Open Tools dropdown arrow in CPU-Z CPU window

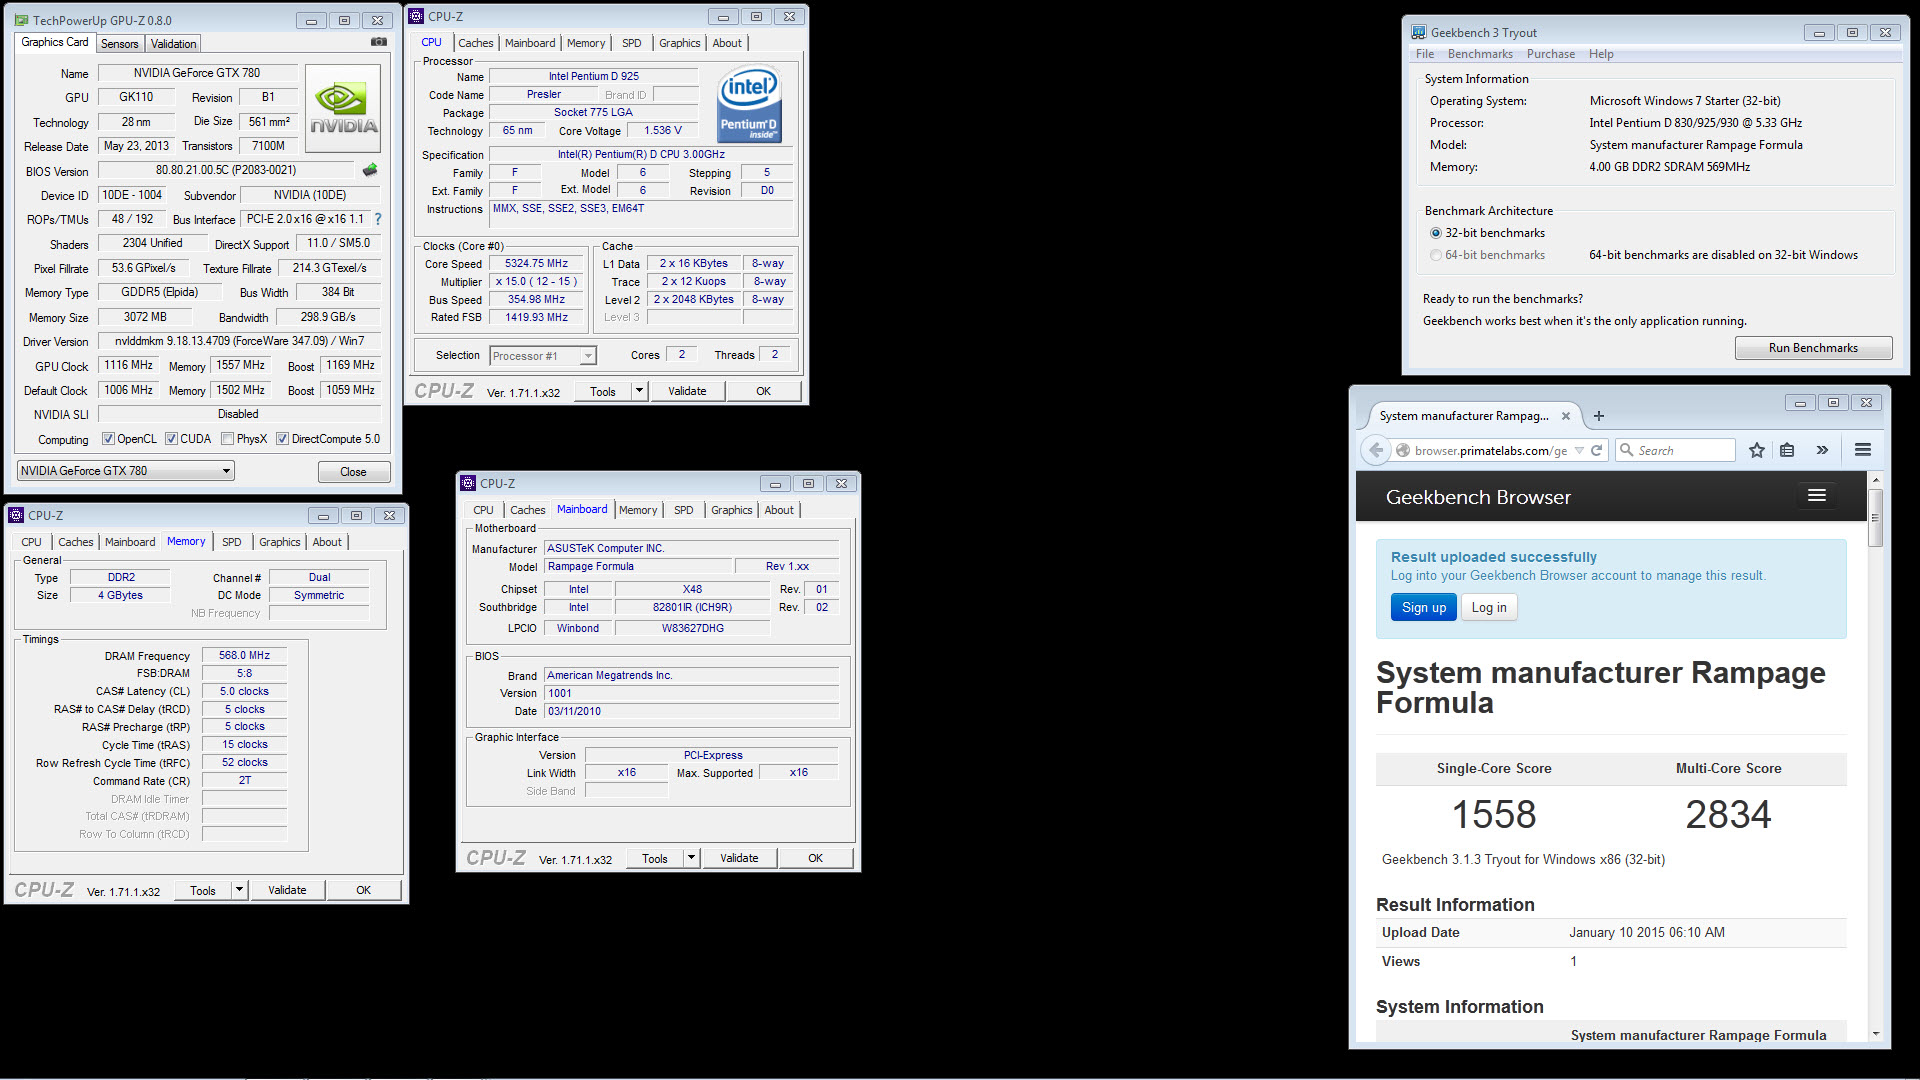tap(639, 391)
